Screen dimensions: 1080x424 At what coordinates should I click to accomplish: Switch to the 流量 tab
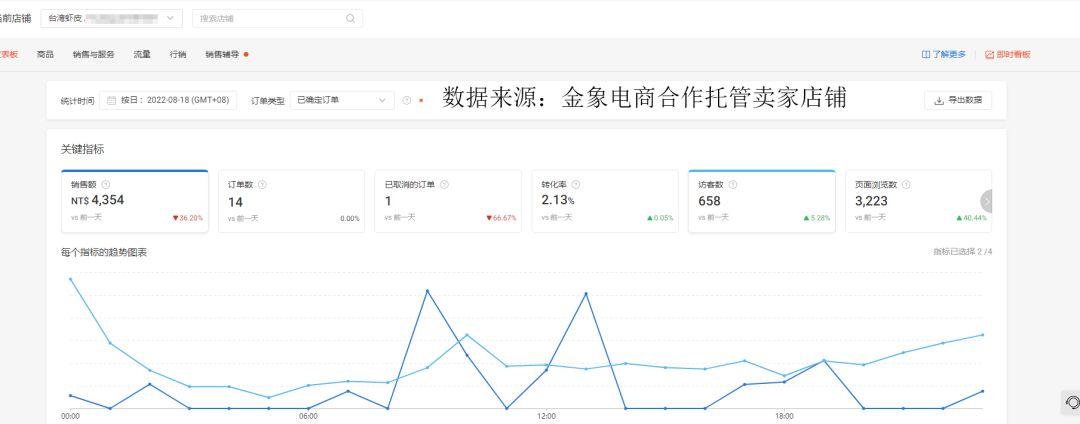tap(142, 54)
